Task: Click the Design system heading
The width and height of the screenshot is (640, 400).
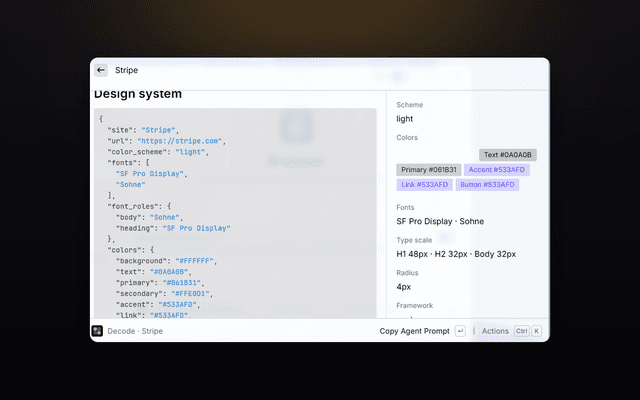Action: [138, 94]
